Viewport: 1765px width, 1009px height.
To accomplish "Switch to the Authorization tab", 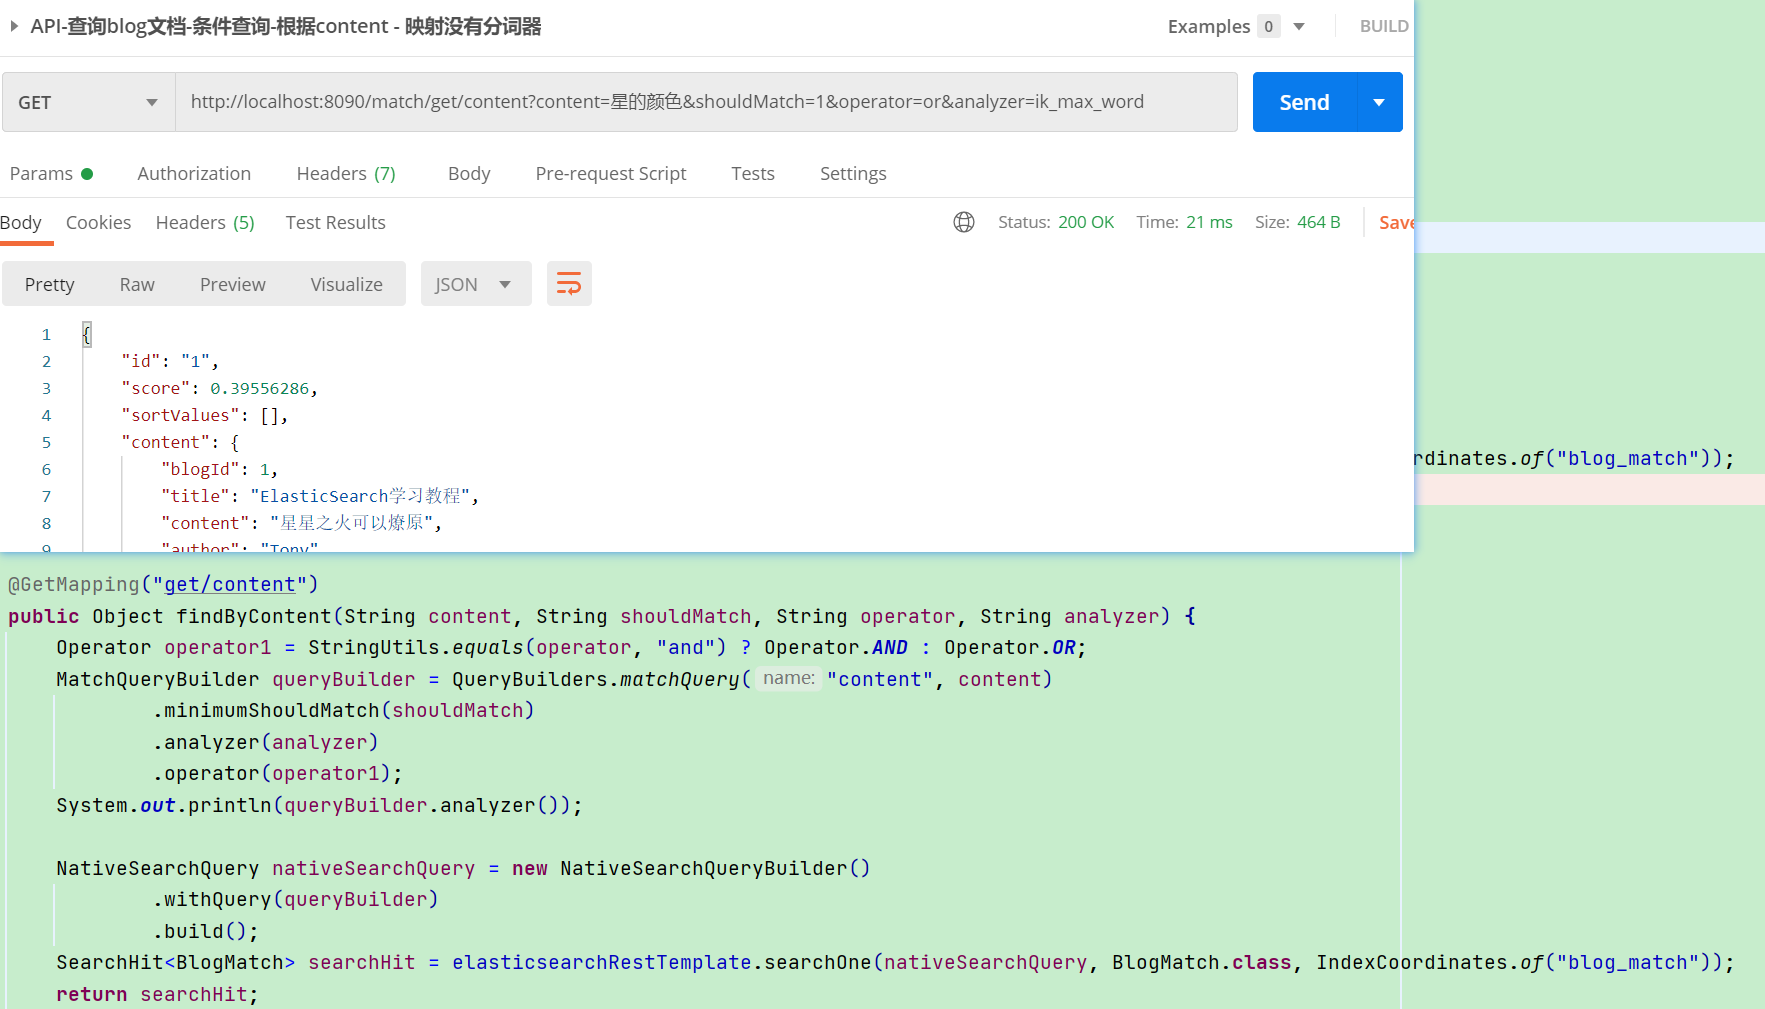I will coord(194,173).
